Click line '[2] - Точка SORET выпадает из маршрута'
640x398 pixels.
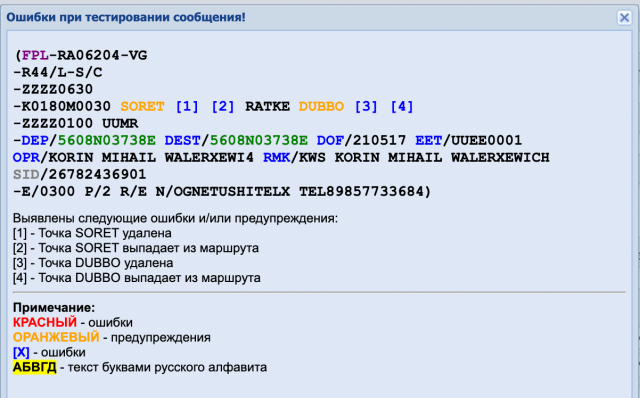click(136, 248)
